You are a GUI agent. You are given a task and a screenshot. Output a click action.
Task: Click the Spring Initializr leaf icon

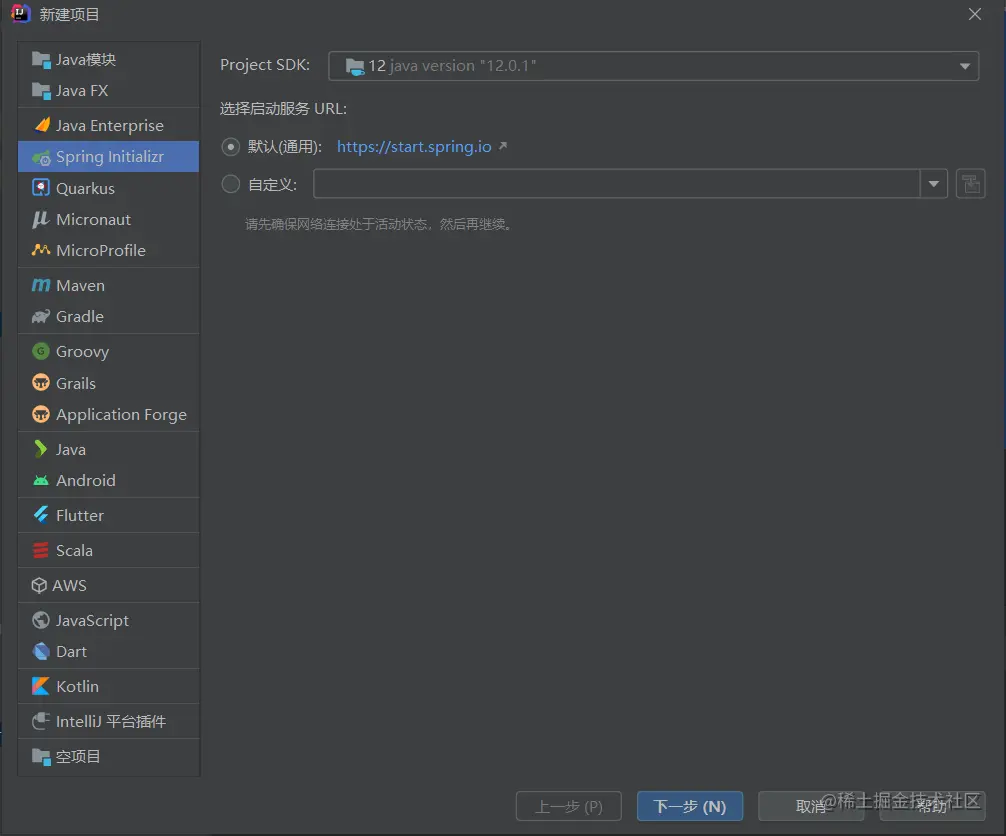(x=41, y=157)
